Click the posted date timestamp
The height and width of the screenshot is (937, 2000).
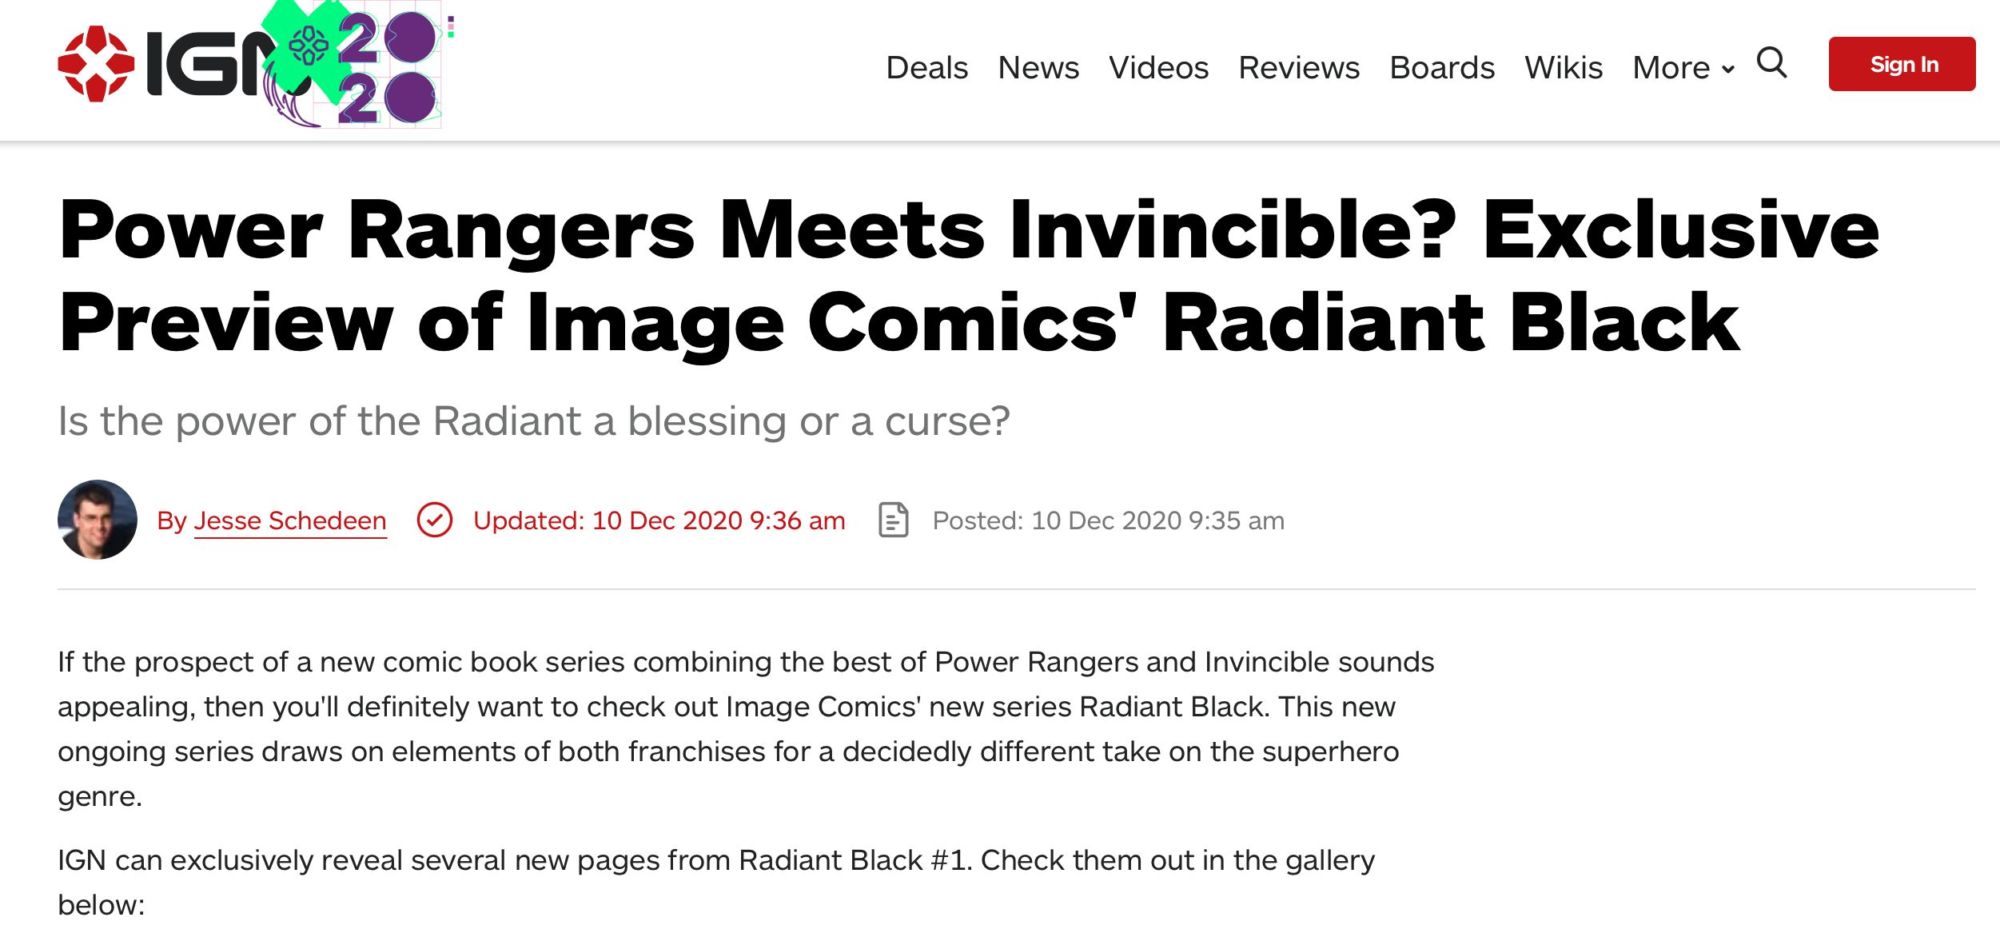(1108, 520)
